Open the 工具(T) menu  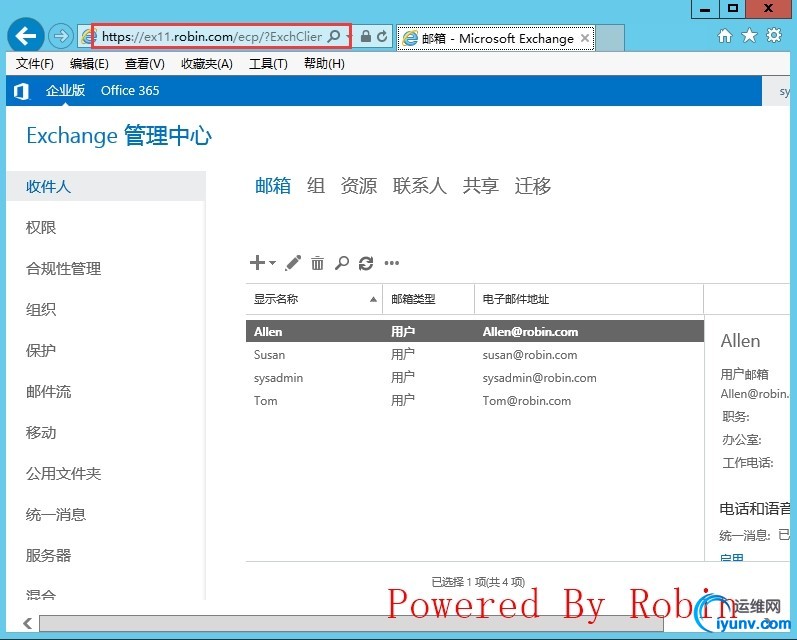tap(268, 64)
